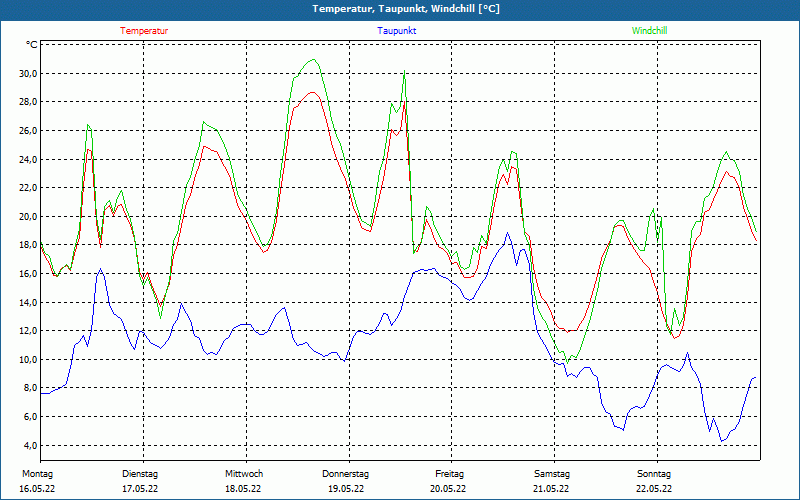Click the 6,0 y-axis value

pyautogui.click(x=30, y=417)
